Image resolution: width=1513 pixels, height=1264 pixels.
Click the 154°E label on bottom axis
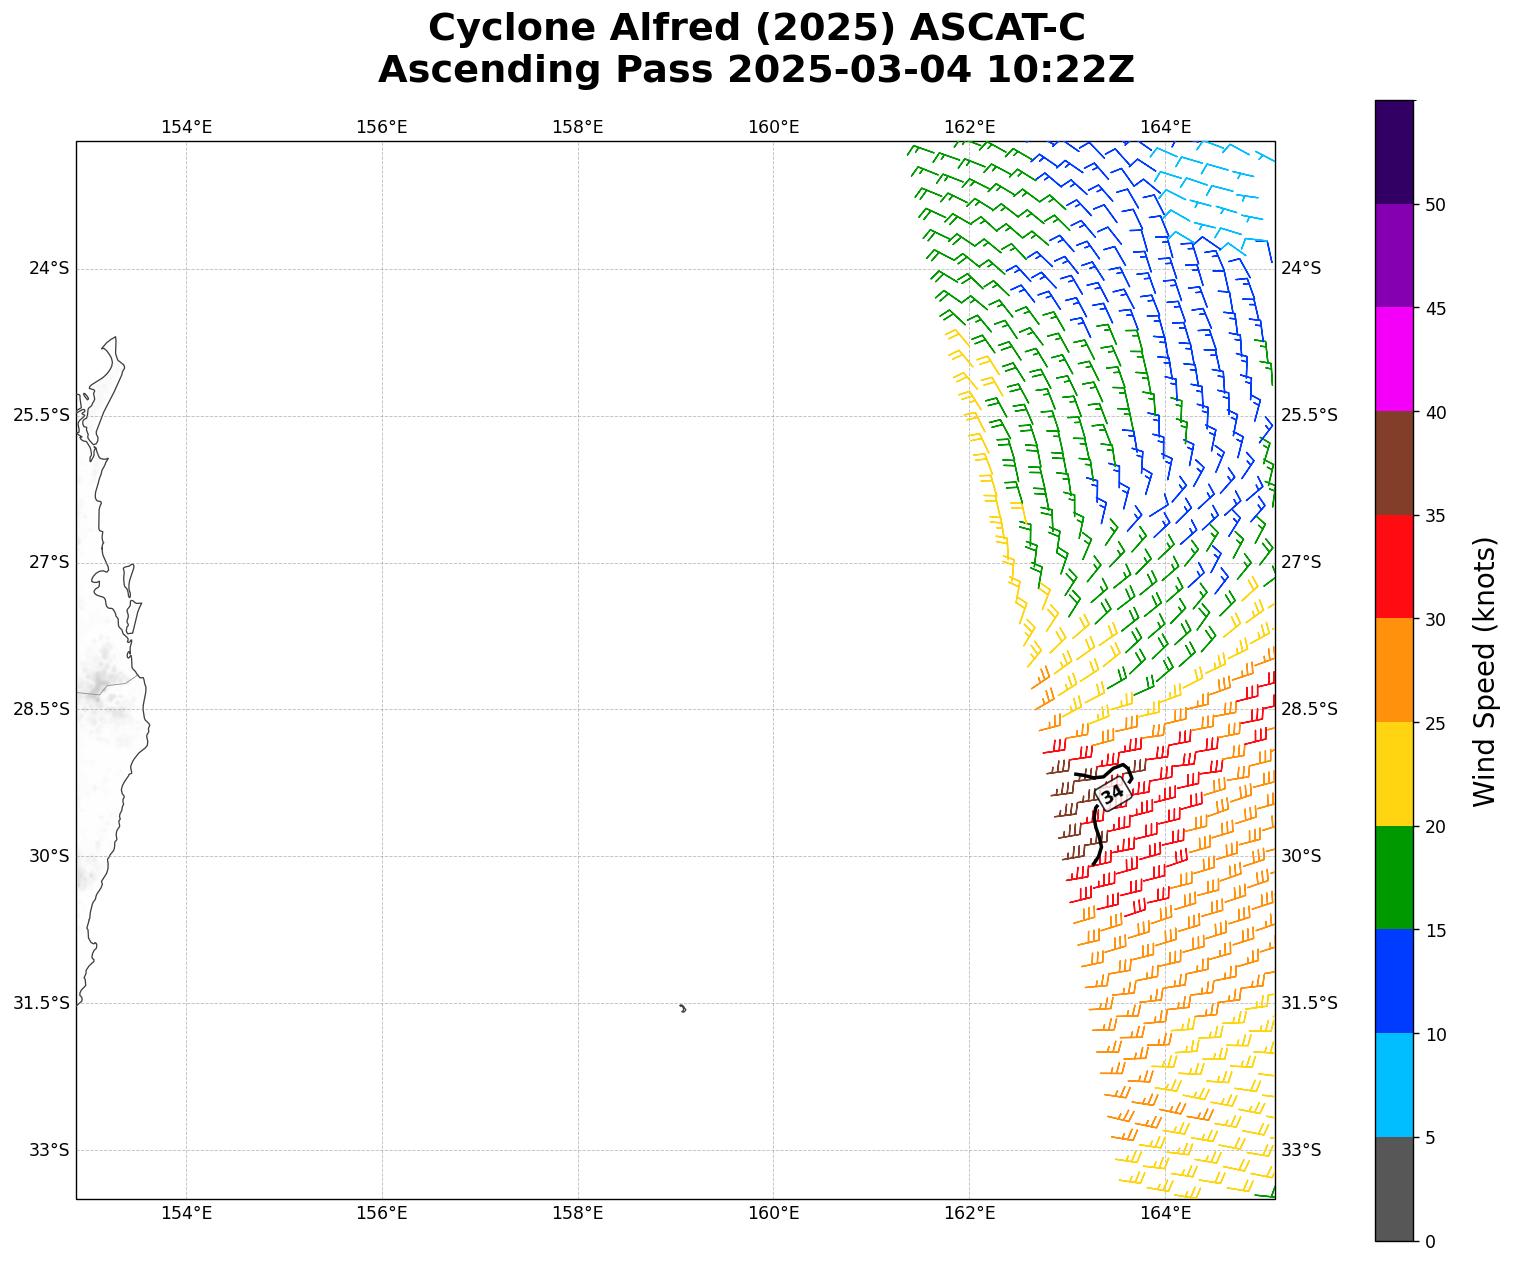(186, 1213)
